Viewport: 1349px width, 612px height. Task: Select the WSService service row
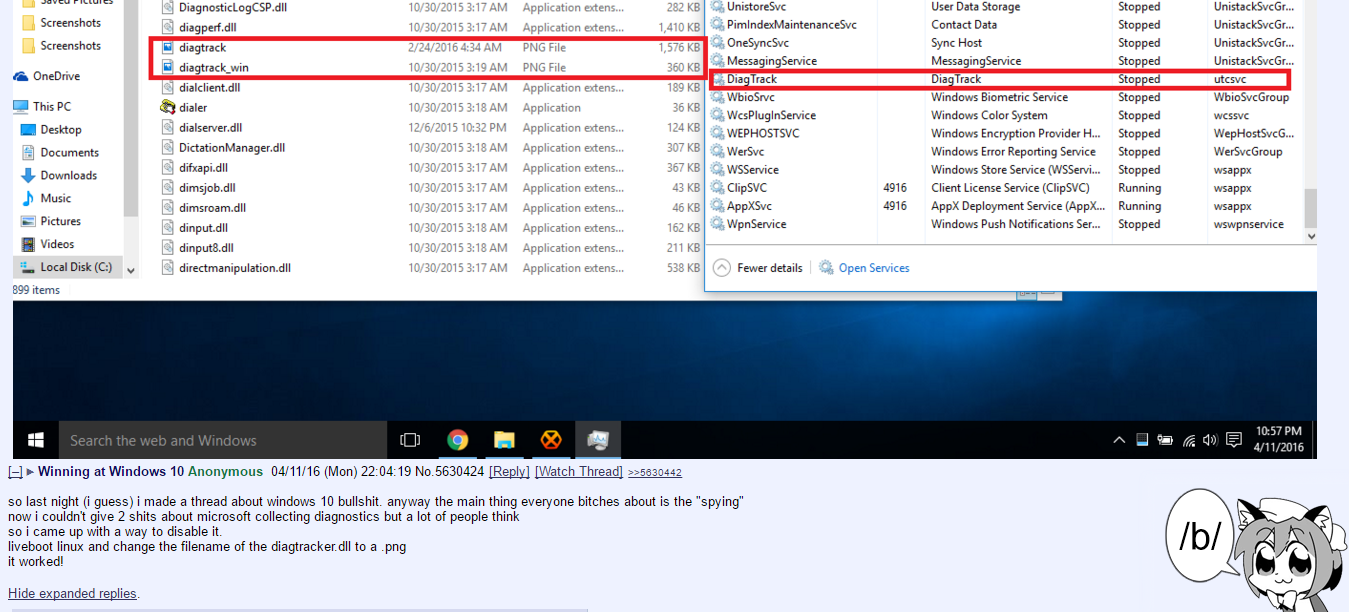tap(1006, 170)
